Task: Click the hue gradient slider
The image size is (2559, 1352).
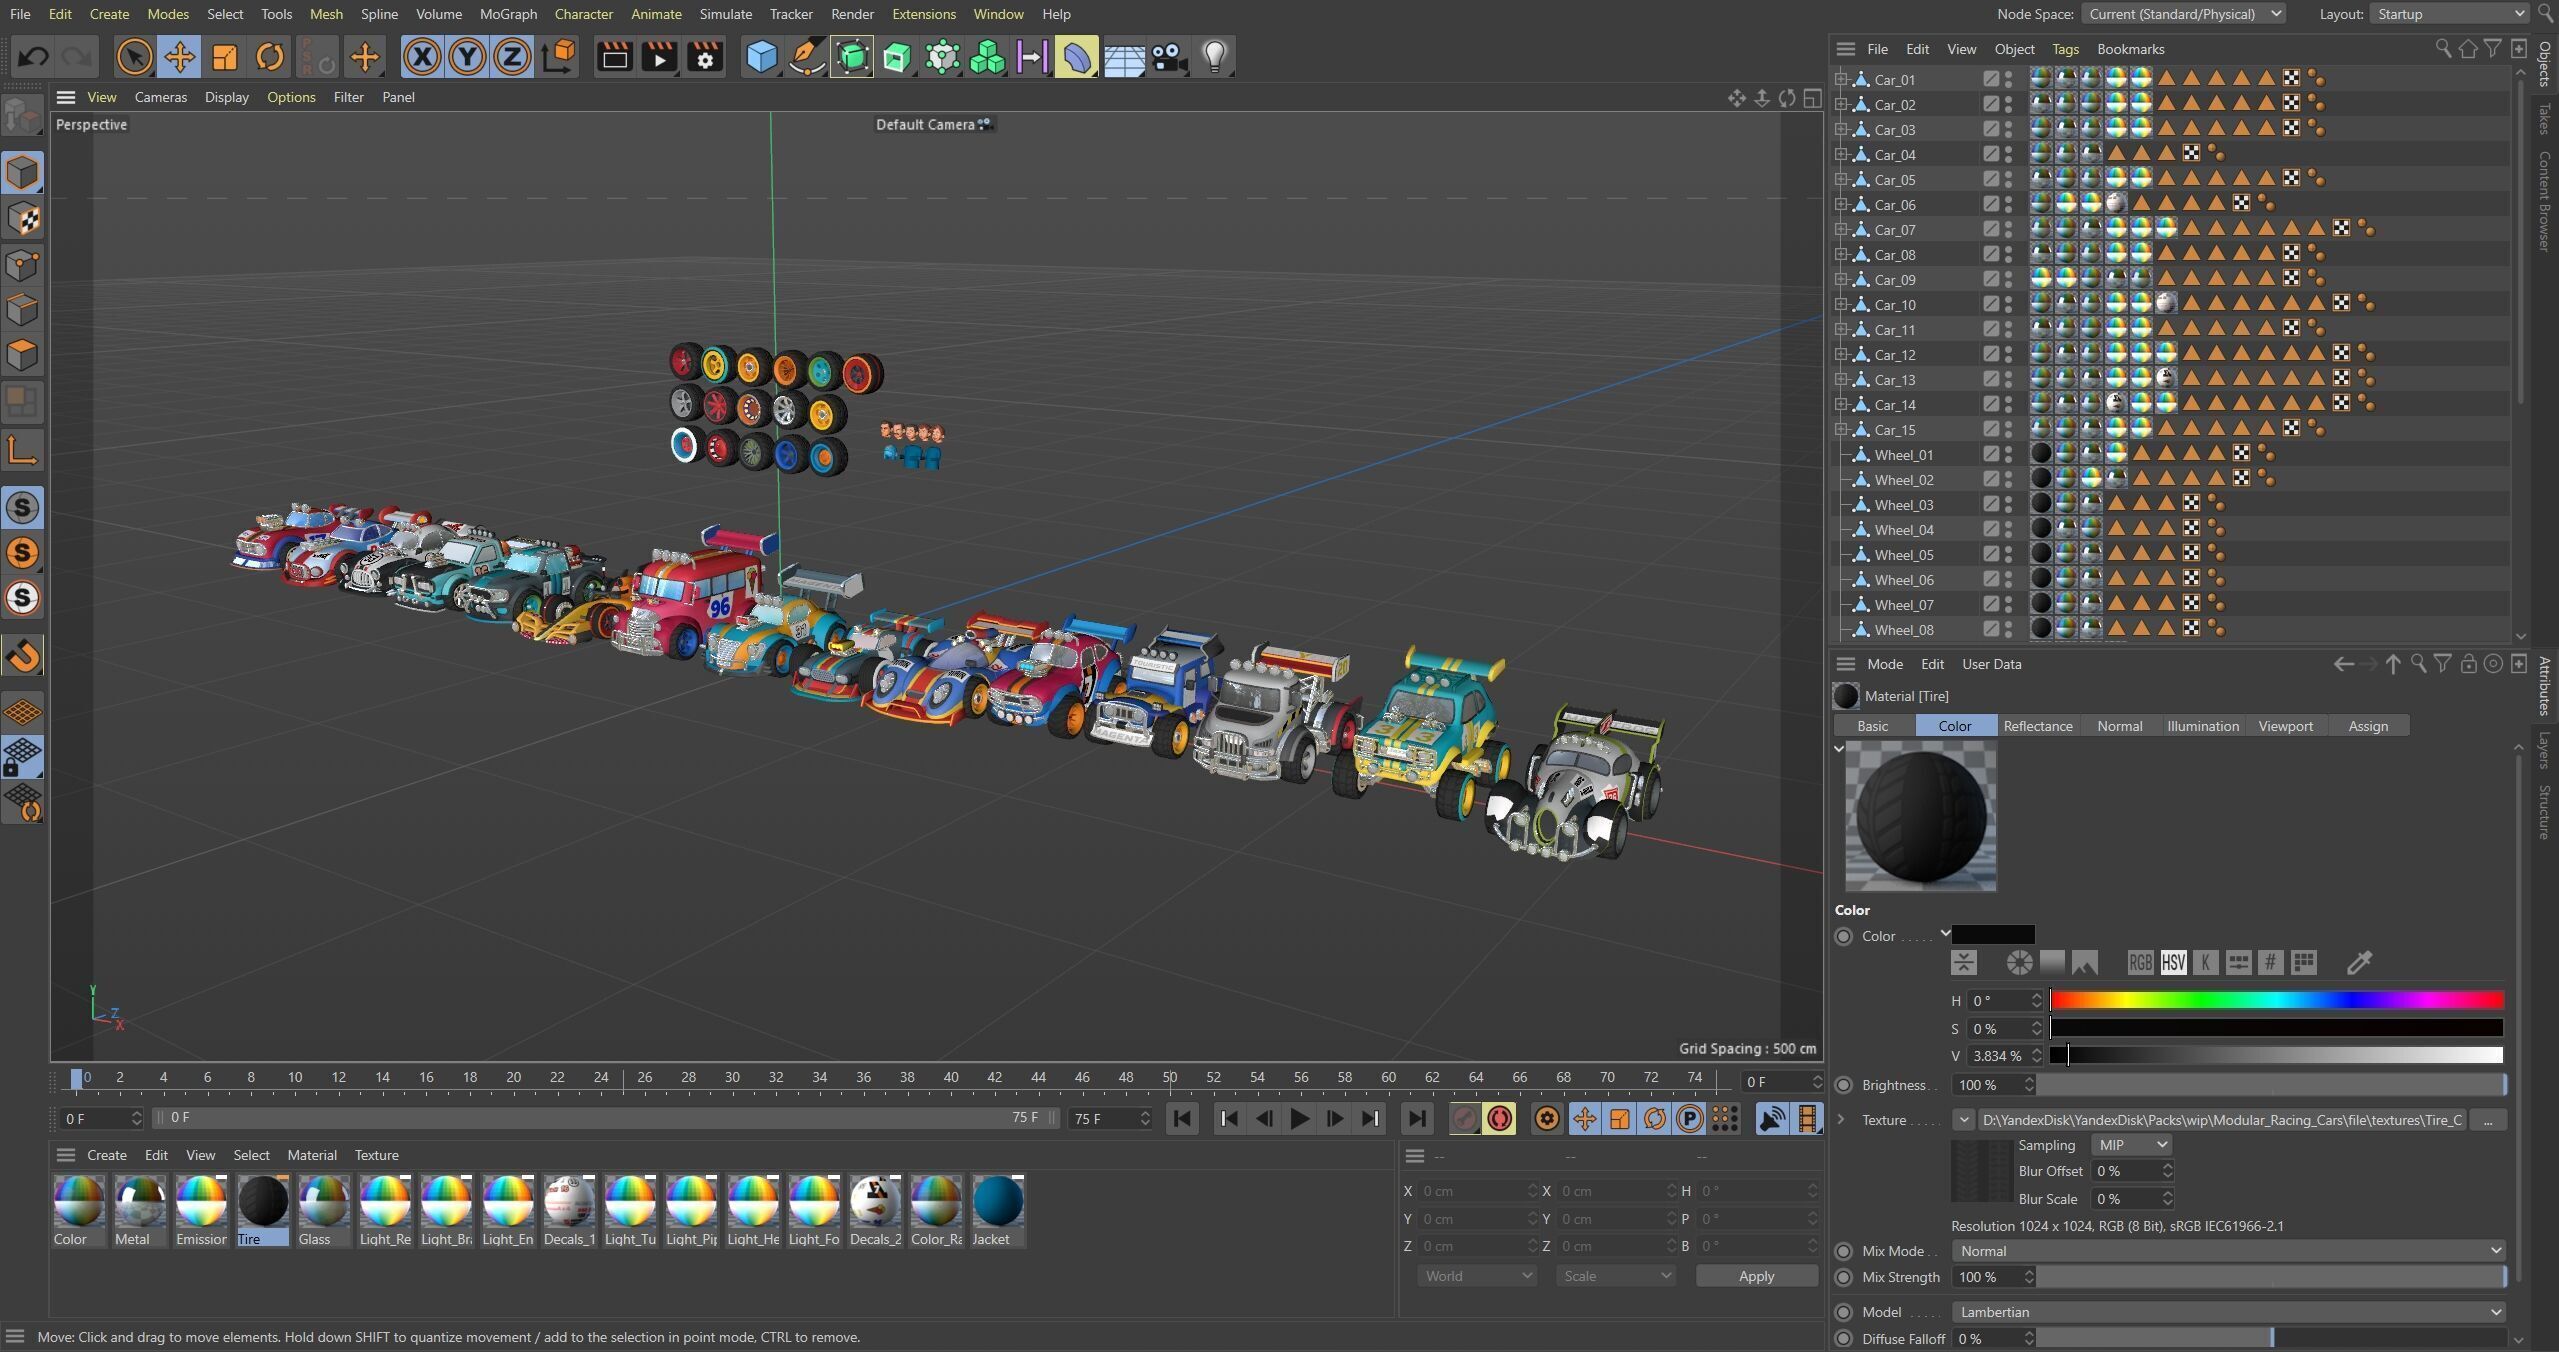Action: (x=2276, y=1000)
